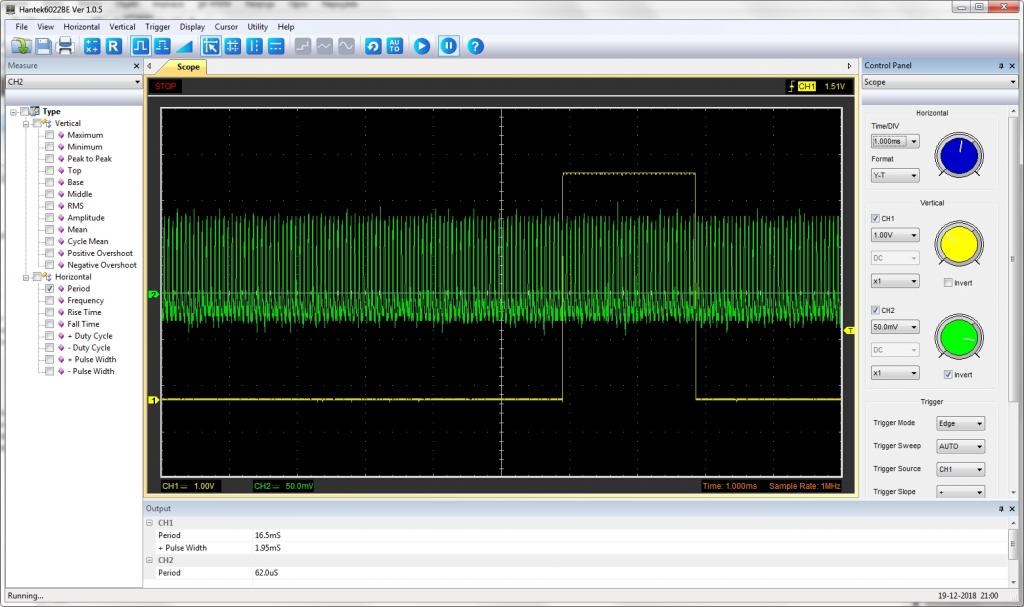Uncheck the CH1 channel checkbox
Image resolution: width=1024 pixels, height=607 pixels.
click(876, 218)
